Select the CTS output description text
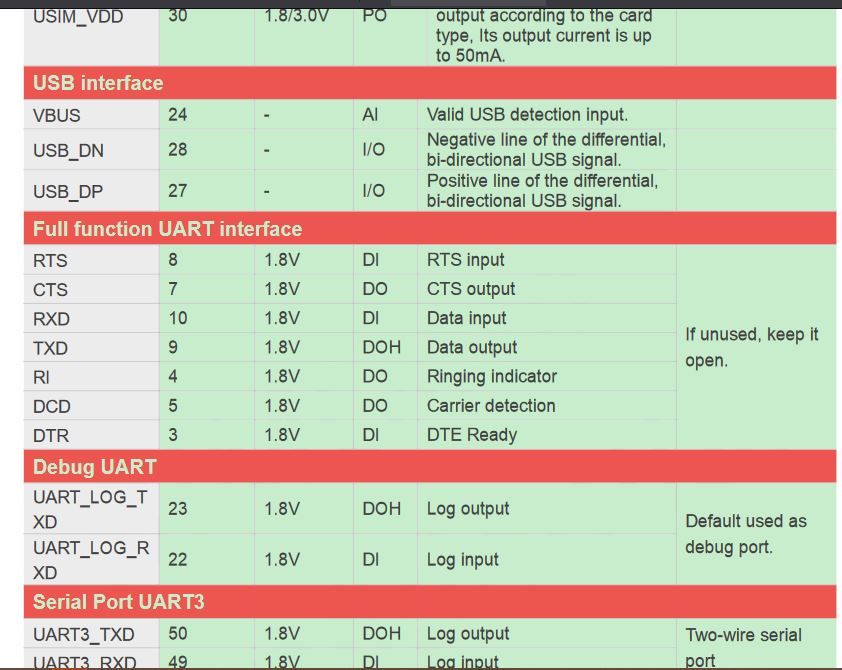 click(471, 289)
